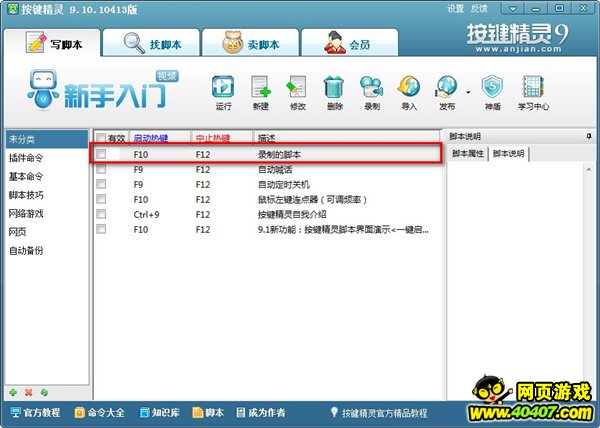Select the 录制的脚本 description
Screen dimensions: 600x428
(x=279, y=155)
